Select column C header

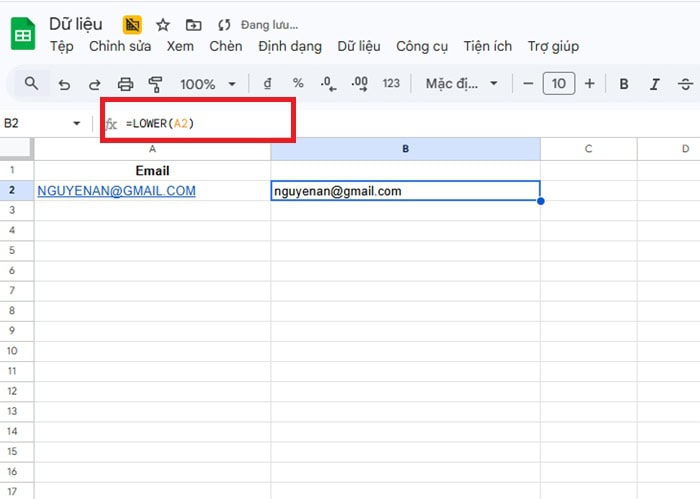pyautogui.click(x=588, y=149)
